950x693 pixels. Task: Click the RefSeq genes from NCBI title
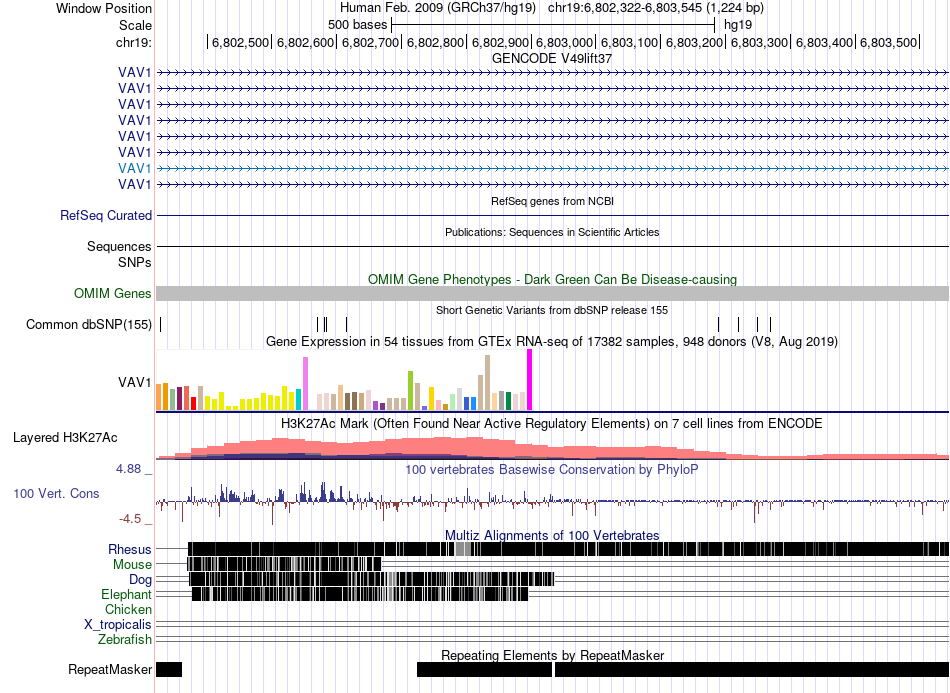(x=552, y=201)
